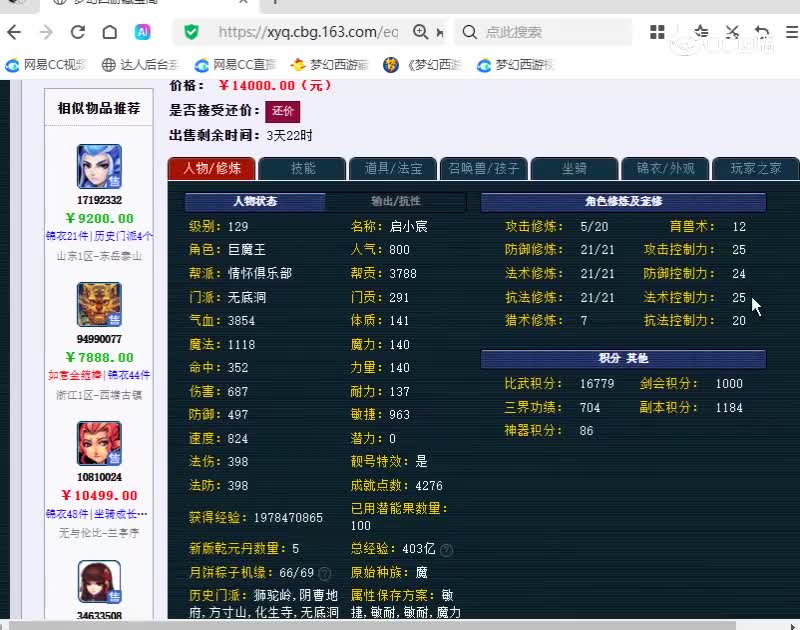
Task: Click the help icon beside 月饼粽子机缘 66/69
Action: 324,573
